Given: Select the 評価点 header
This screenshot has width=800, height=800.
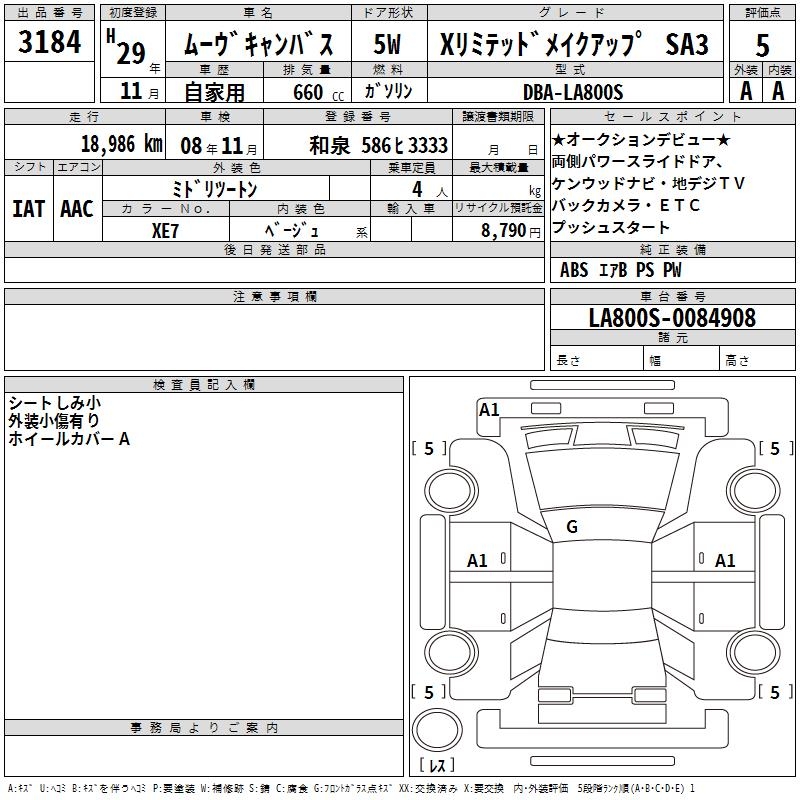Looking at the screenshot, I should [762, 13].
